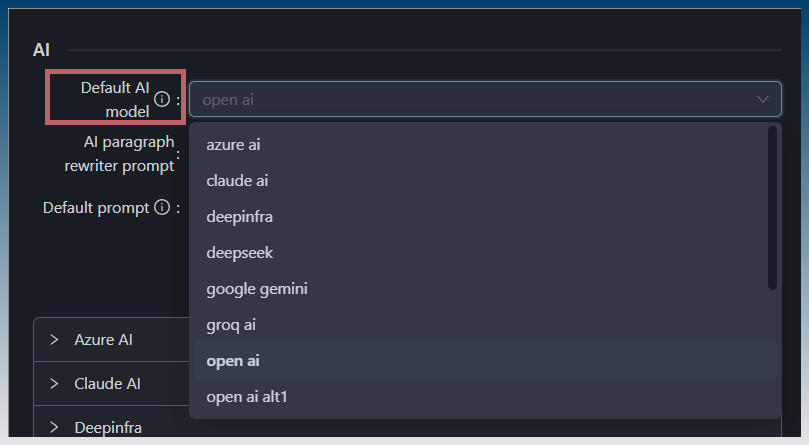The width and height of the screenshot is (809, 445).
Task: Pick deepinfra in the dropdown list
Action: pos(239,217)
